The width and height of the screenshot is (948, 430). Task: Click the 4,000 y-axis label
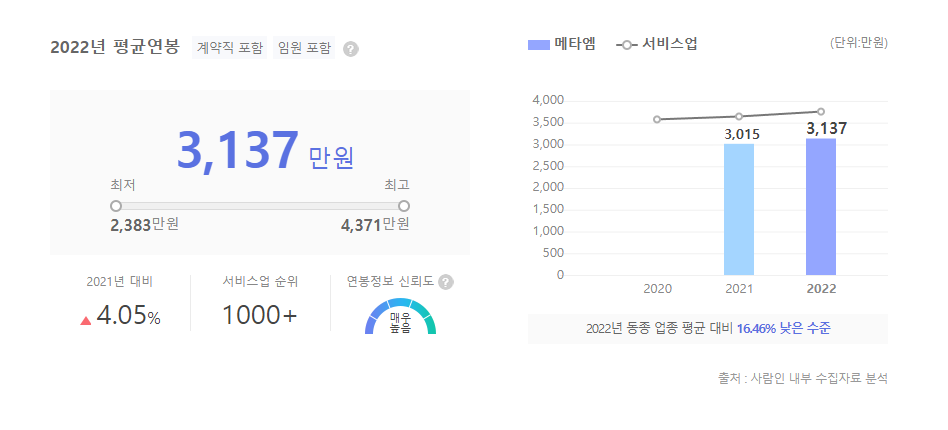(x=548, y=100)
